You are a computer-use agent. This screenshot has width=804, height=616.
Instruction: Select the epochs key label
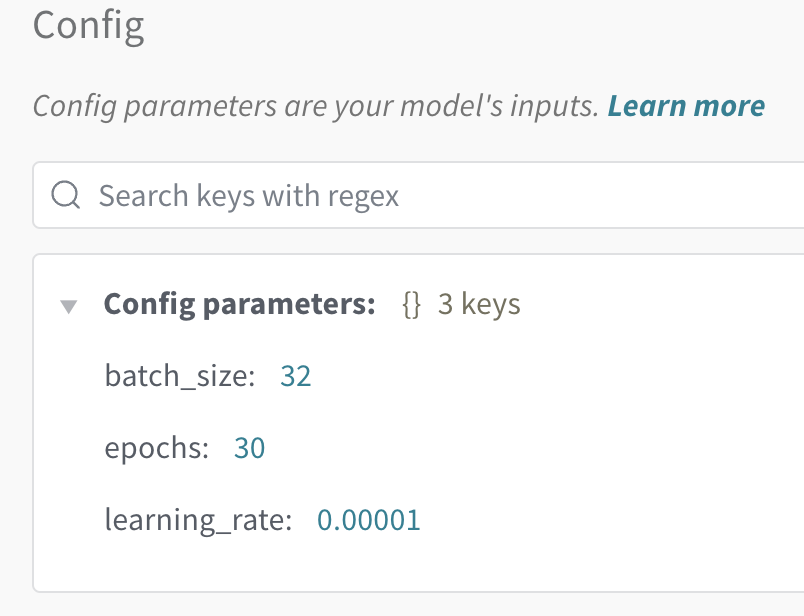156,448
